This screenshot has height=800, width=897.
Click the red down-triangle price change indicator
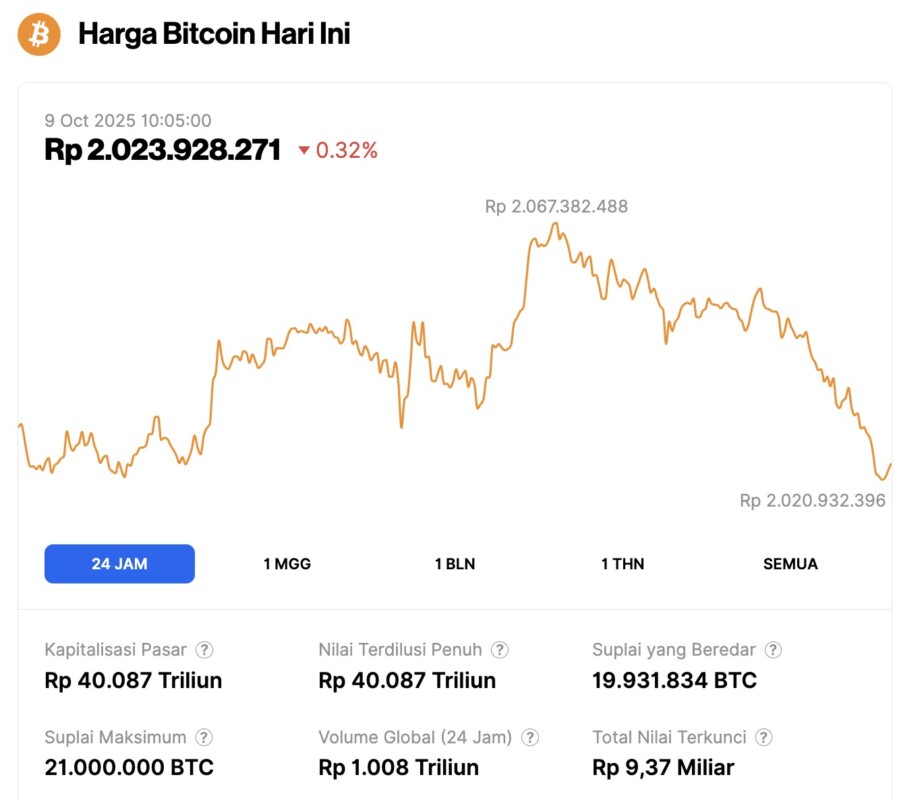pyautogui.click(x=304, y=151)
